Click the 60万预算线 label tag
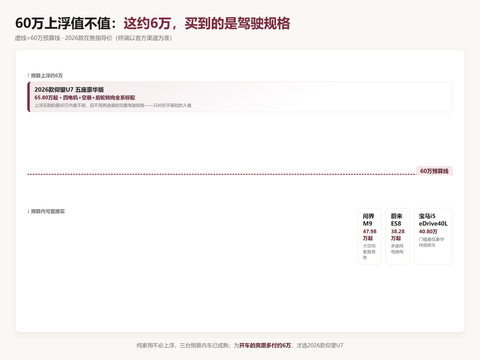This screenshot has height=360, width=480. [x=434, y=171]
